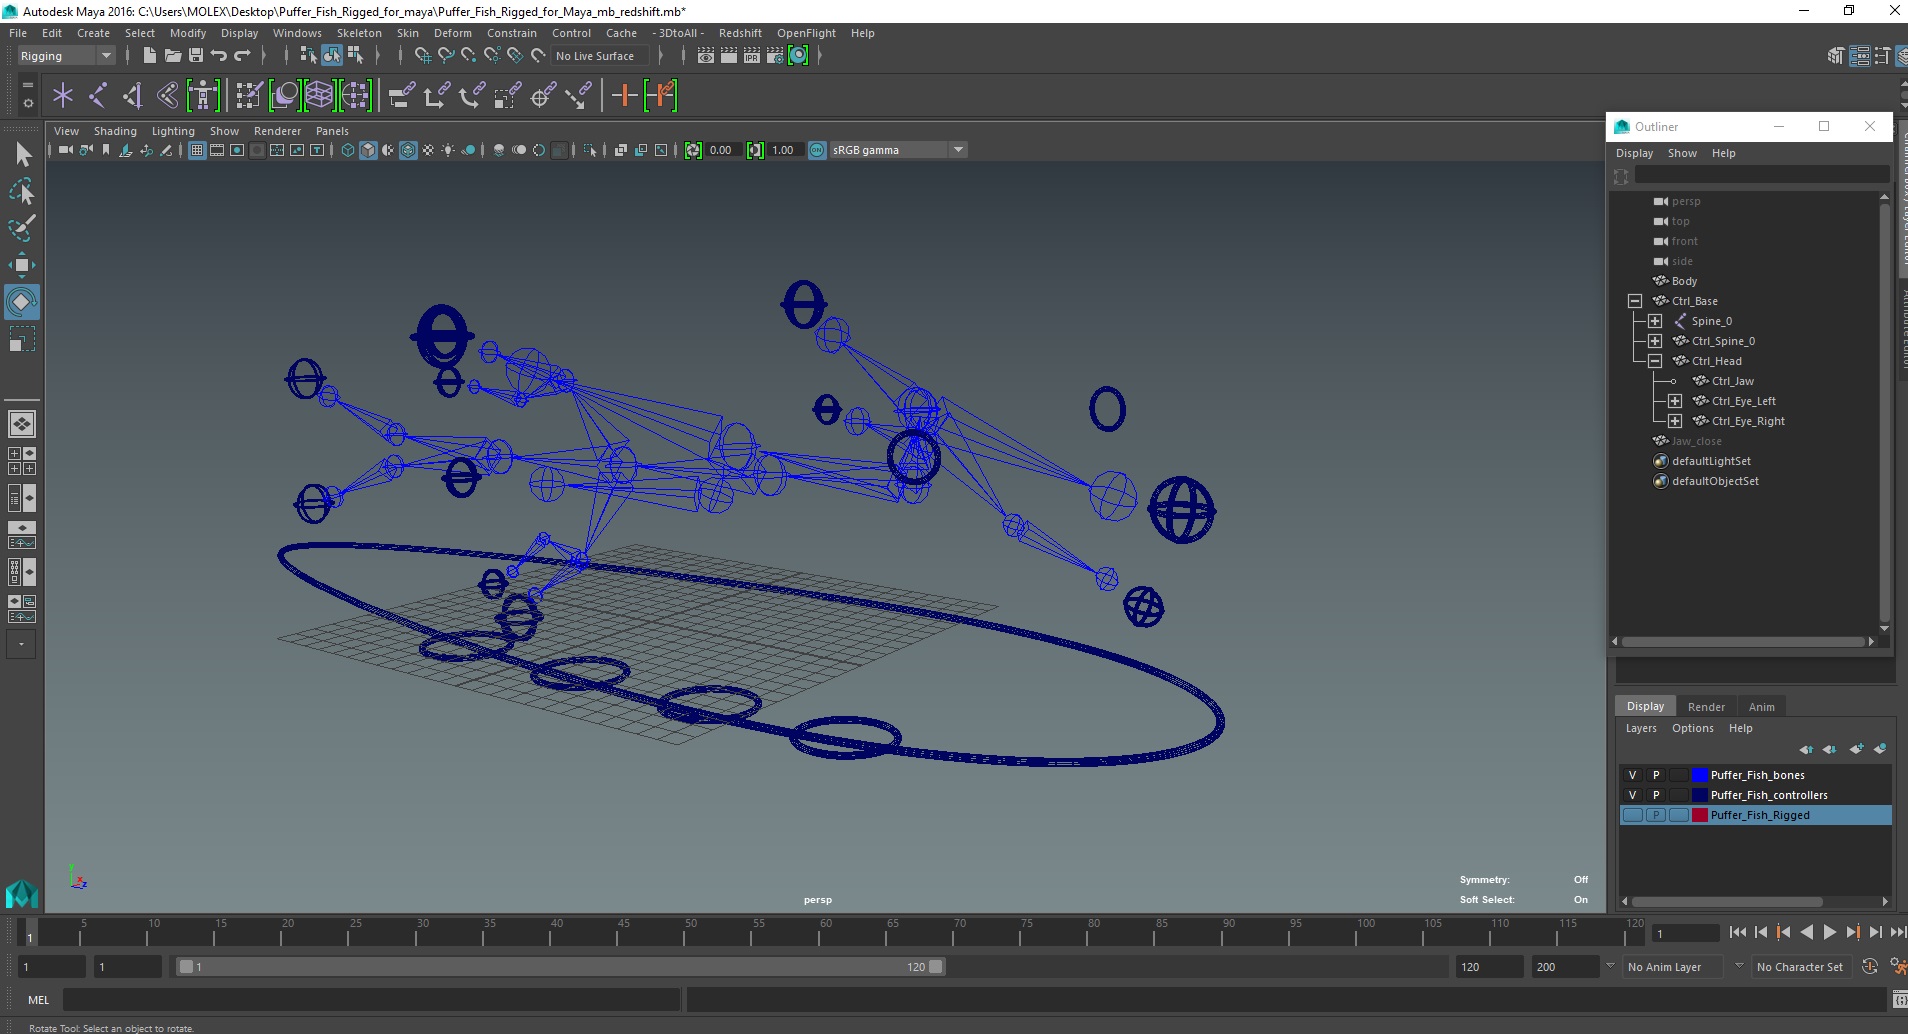
Task: Open the Constrain menu
Action: pos(511,33)
